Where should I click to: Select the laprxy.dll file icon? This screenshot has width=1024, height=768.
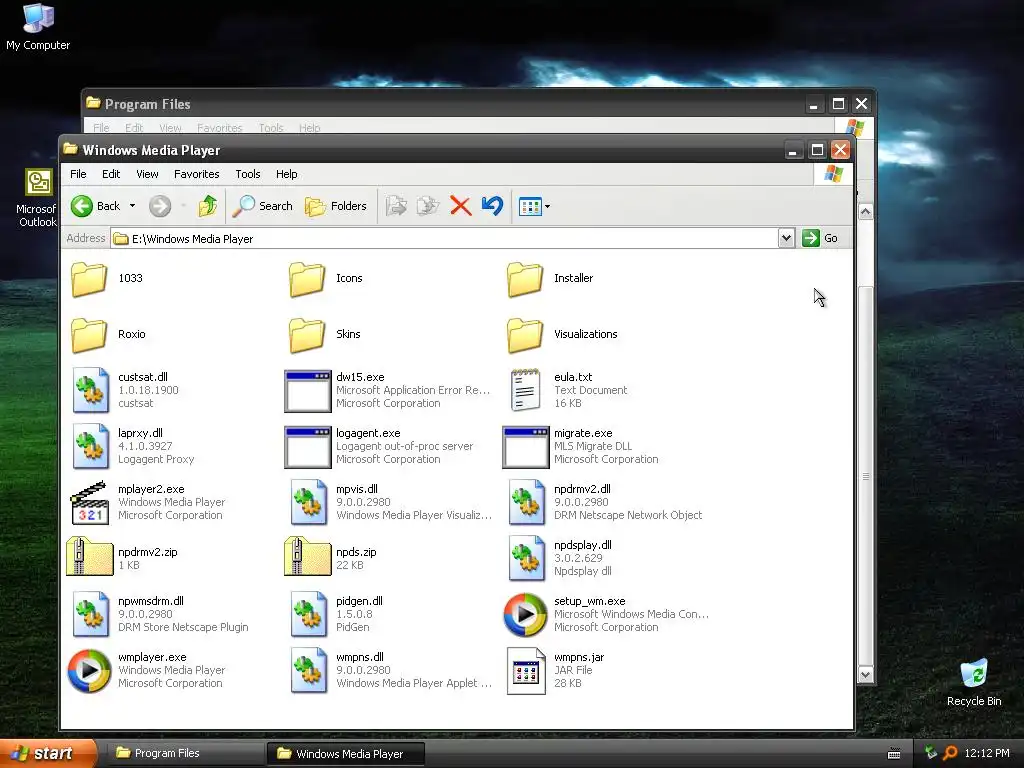click(x=90, y=446)
